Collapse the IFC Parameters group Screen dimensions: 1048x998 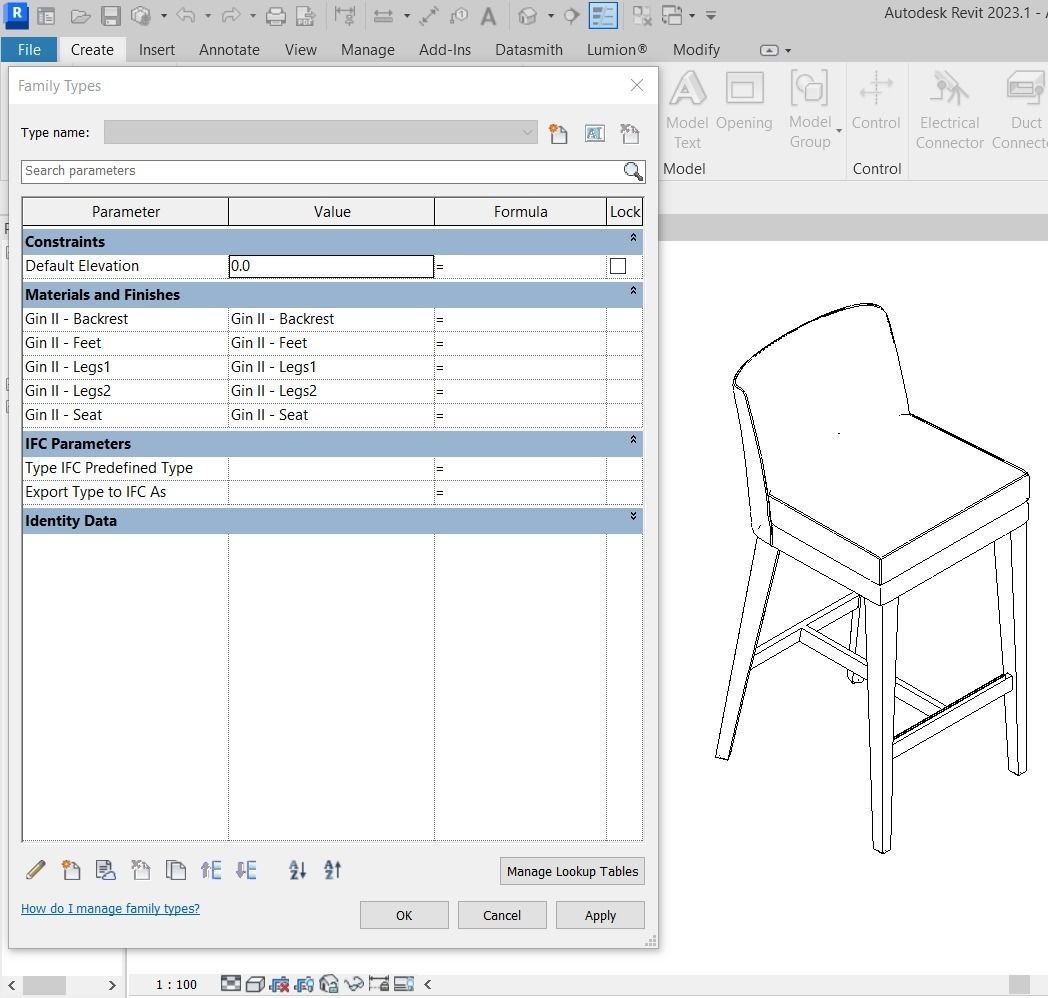[633, 440]
